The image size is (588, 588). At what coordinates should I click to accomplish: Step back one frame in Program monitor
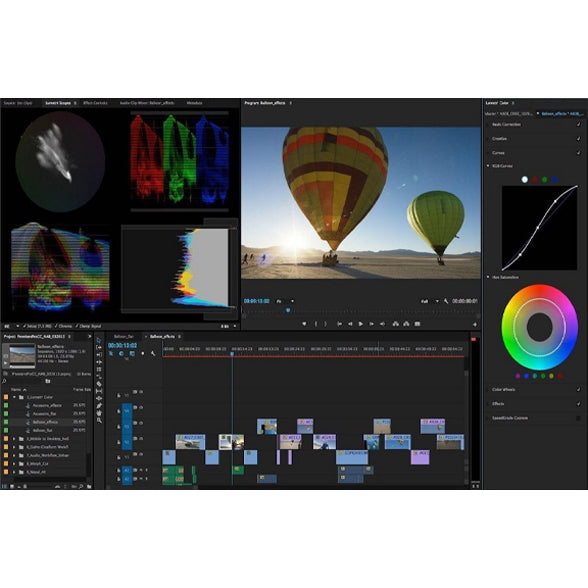(350, 324)
